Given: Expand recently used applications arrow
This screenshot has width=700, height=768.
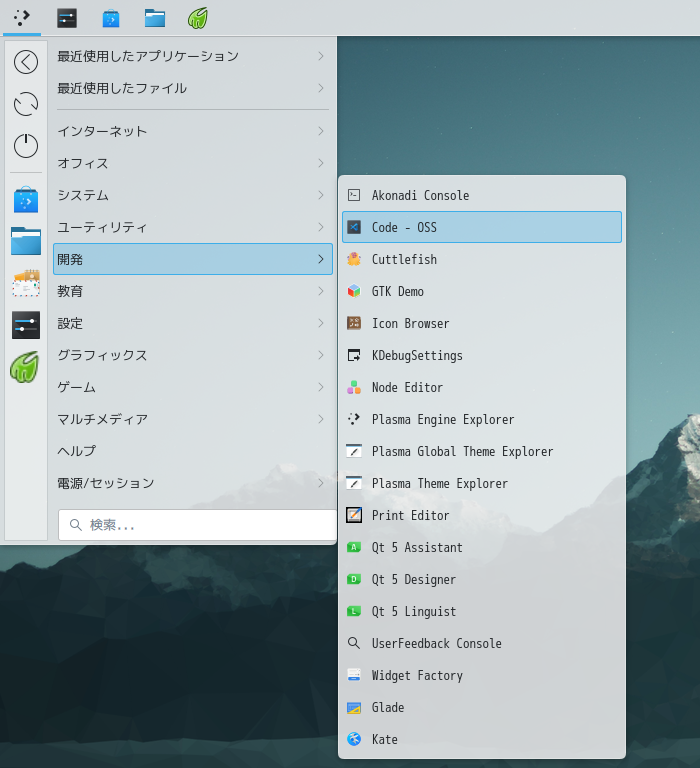Looking at the screenshot, I should click(321, 56).
